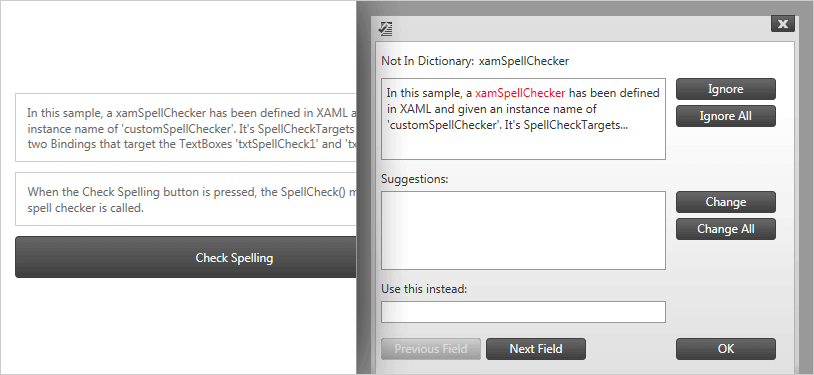Click the spell check dialog title icon
Screen dimensions: 814x375
point(386,29)
